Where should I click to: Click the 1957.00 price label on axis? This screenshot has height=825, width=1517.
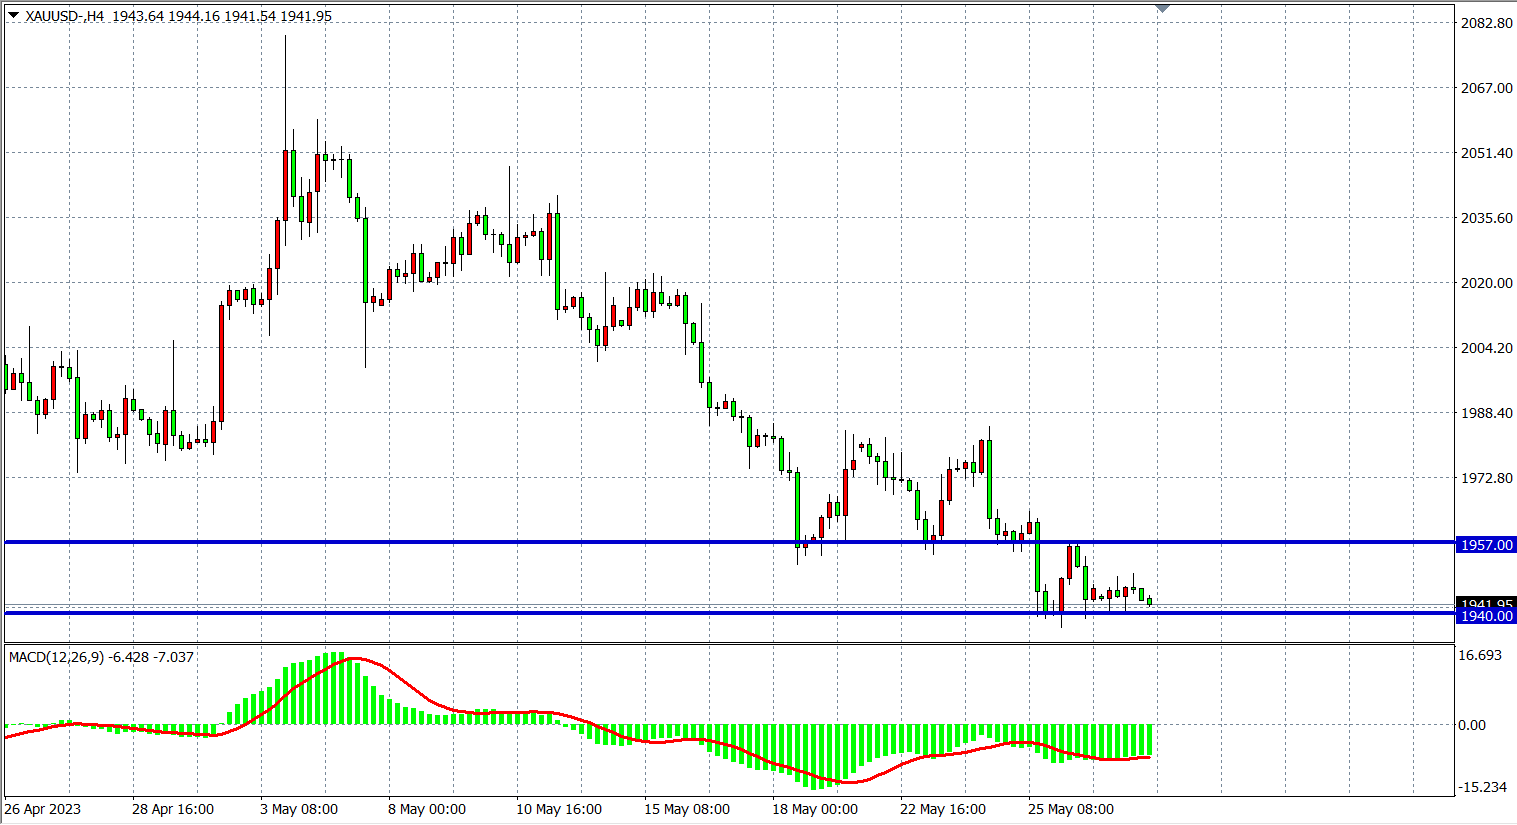1486,545
